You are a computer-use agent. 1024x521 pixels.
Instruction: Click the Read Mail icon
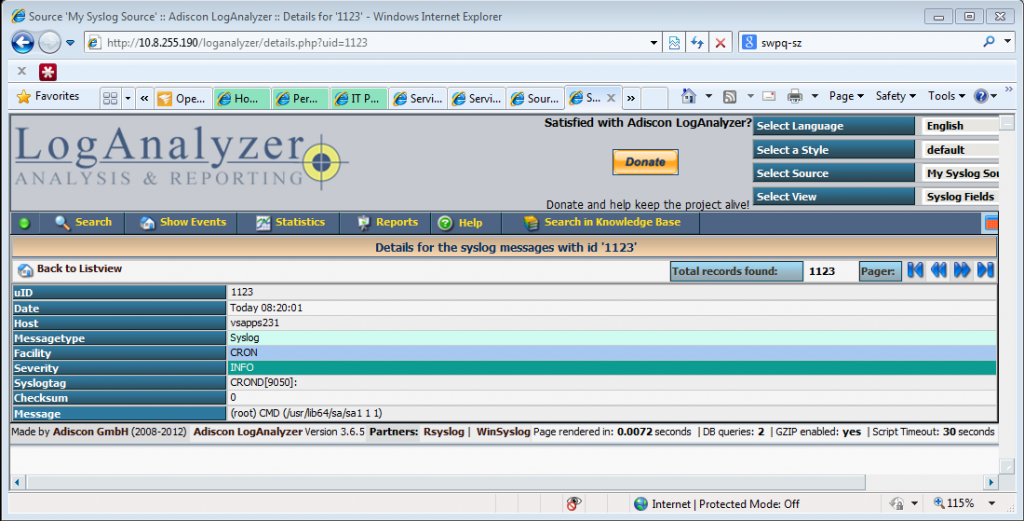tap(769, 96)
